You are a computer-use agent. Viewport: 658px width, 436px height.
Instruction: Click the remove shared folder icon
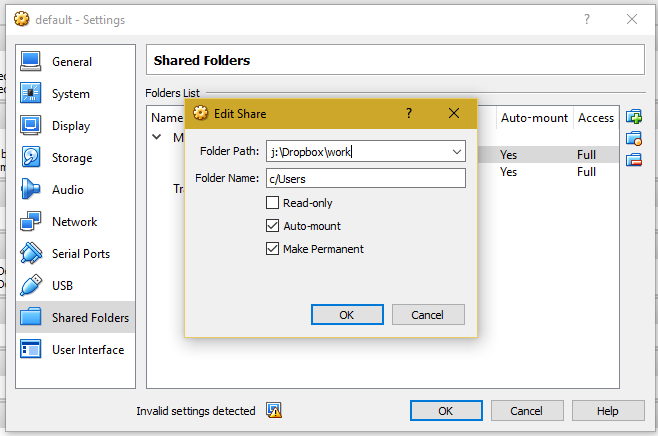pos(633,160)
